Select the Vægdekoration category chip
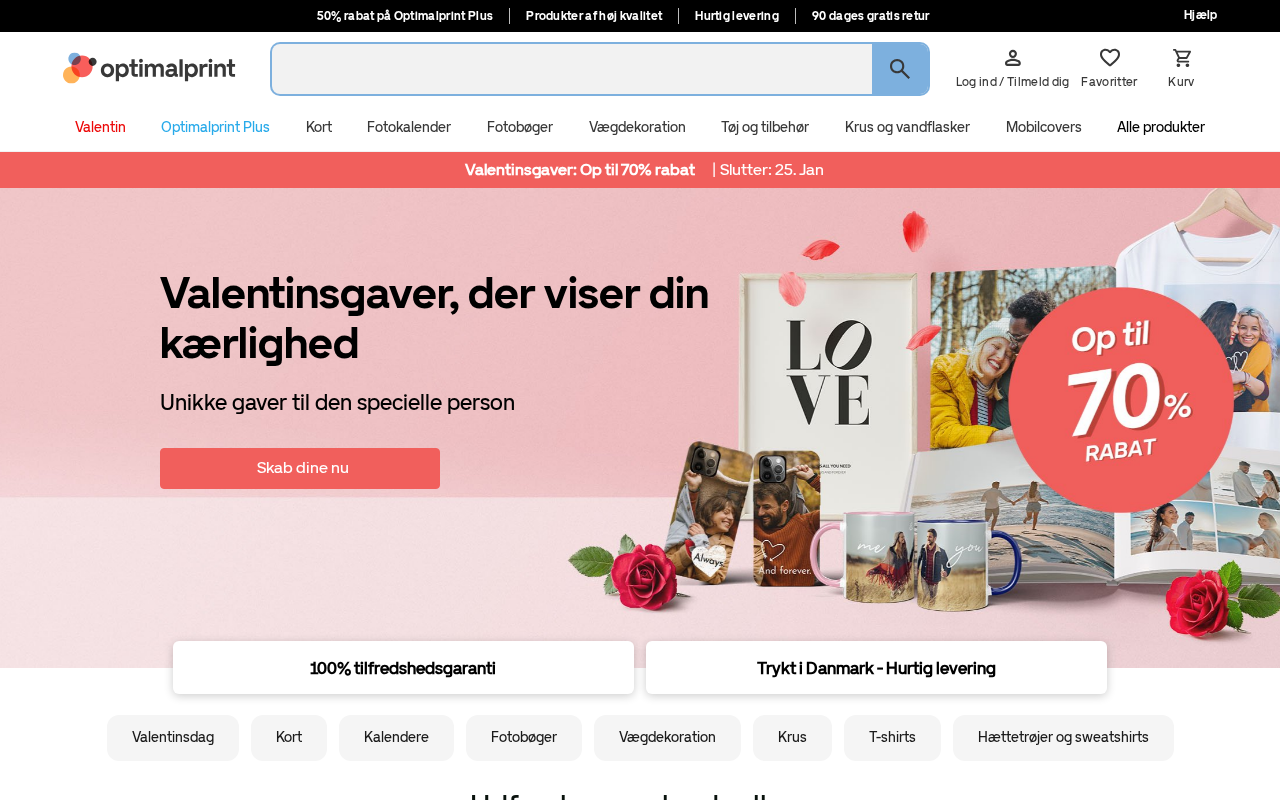The width and height of the screenshot is (1280, 800). [x=667, y=738]
